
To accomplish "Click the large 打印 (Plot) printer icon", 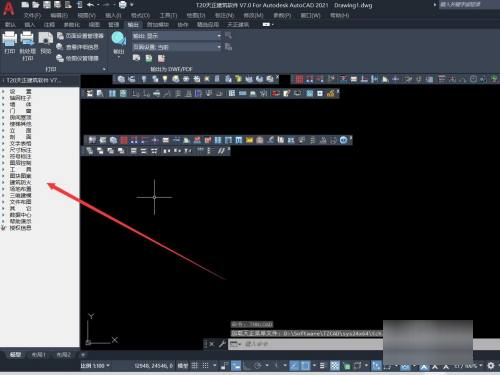I will (10, 39).
